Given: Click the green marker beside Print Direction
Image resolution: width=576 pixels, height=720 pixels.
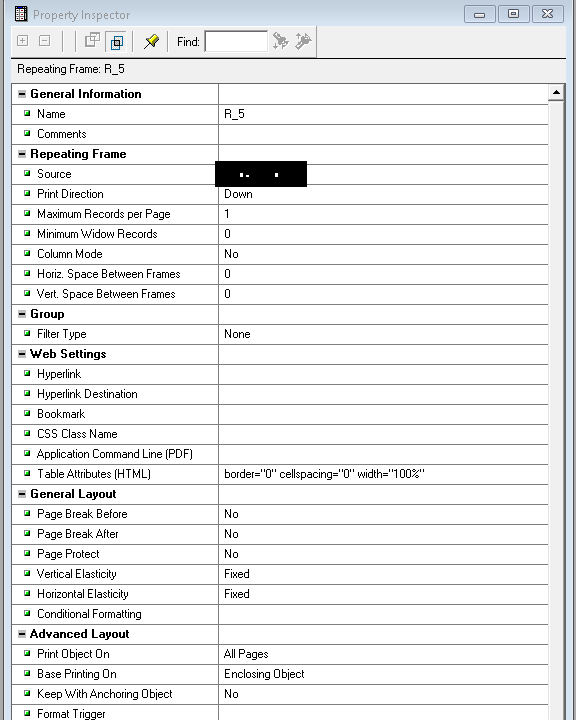Looking at the screenshot, I should (x=27, y=193).
